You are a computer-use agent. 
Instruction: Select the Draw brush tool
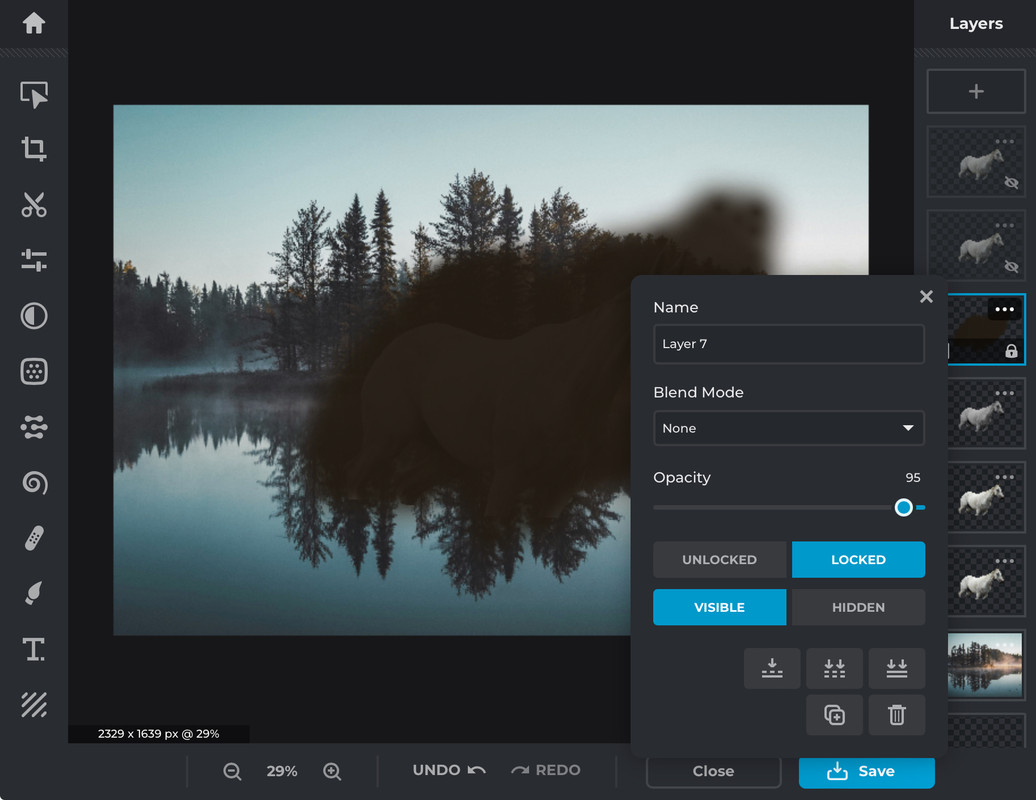click(34, 593)
